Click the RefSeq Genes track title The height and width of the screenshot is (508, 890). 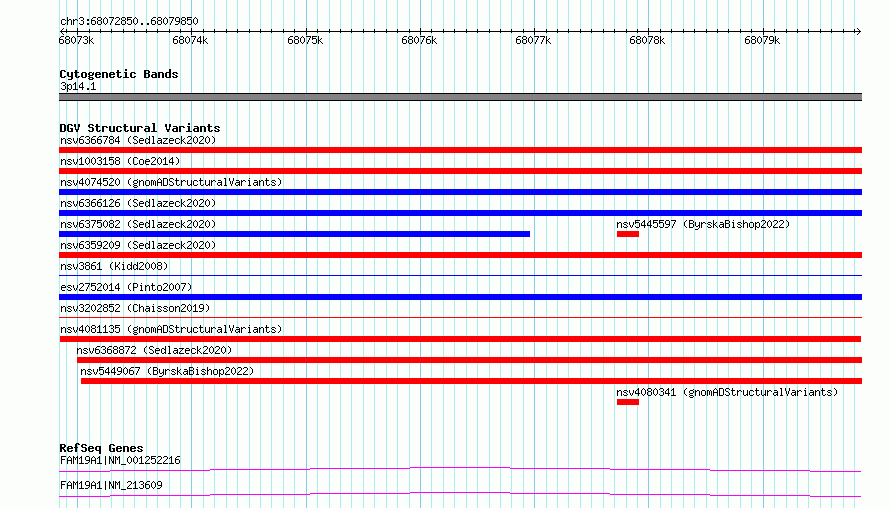(x=101, y=448)
